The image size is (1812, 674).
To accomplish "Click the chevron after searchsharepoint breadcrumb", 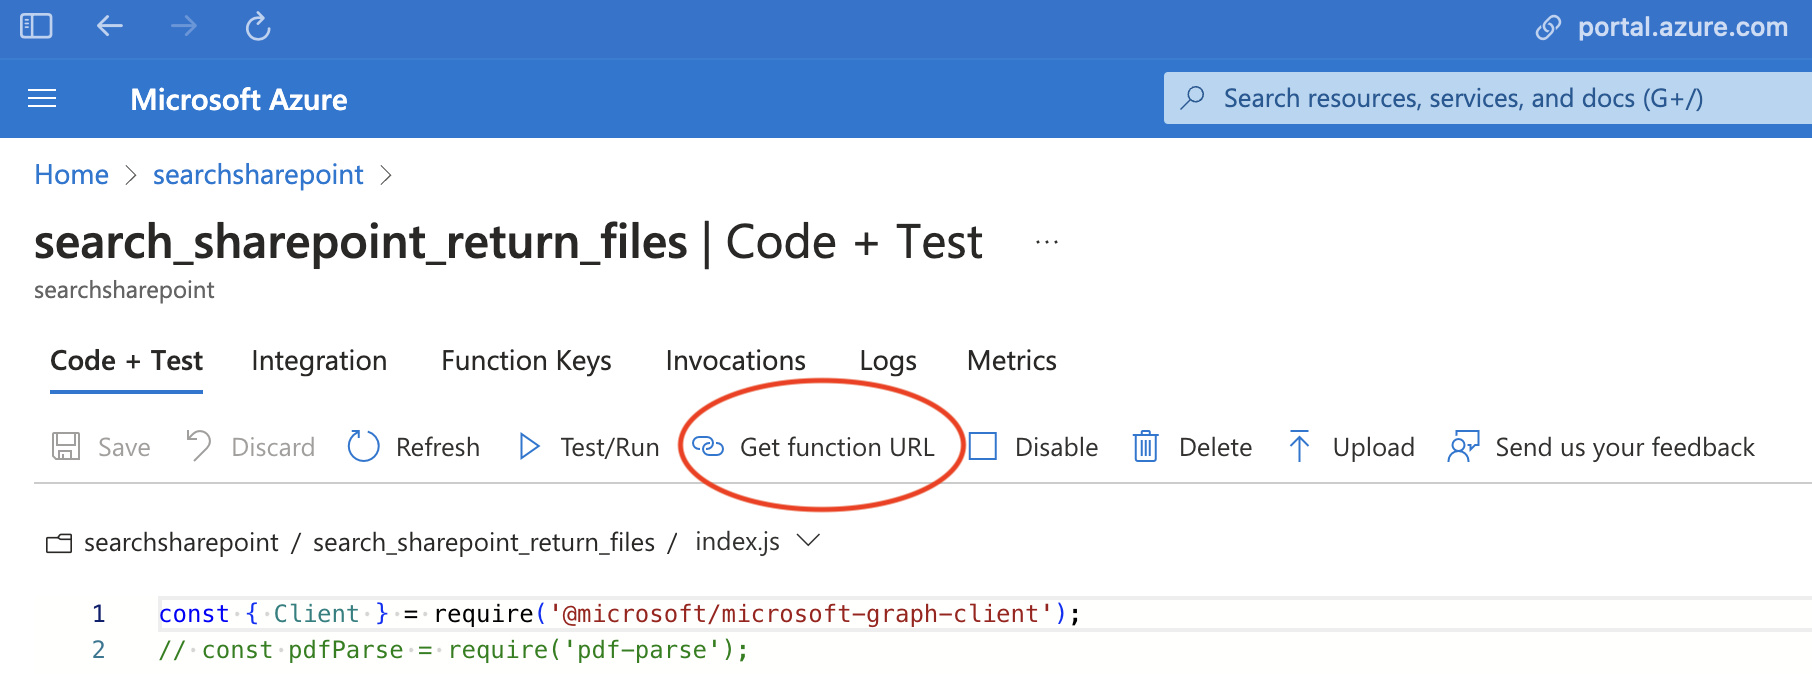I will (386, 175).
